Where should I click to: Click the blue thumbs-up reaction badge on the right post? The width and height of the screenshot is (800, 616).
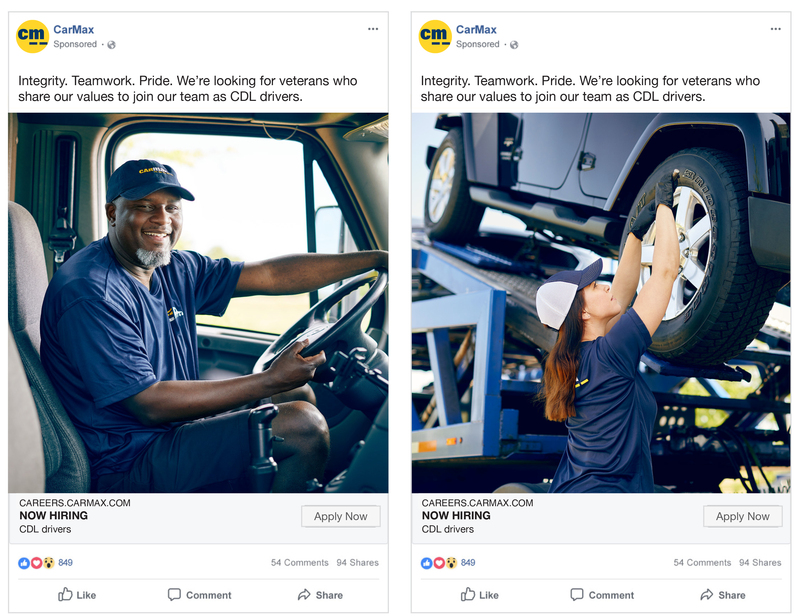point(425,562)
